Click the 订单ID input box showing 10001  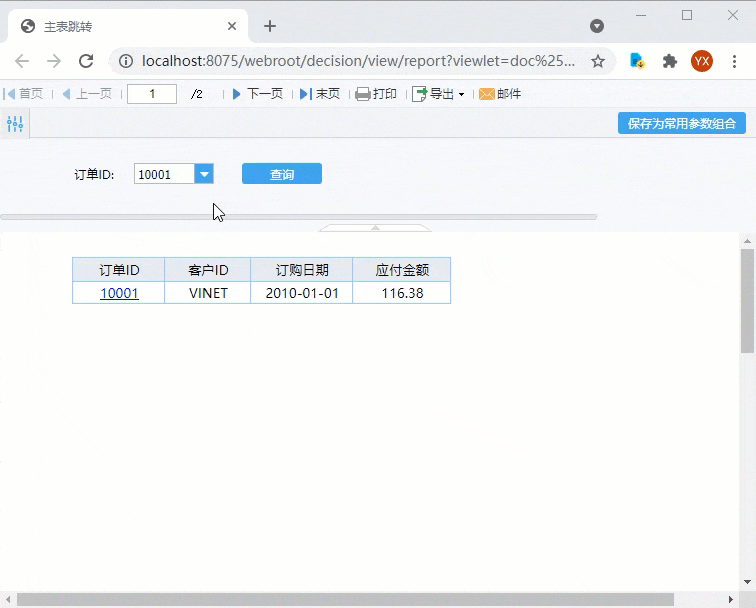pyautogui.click(x=164, y=174)
